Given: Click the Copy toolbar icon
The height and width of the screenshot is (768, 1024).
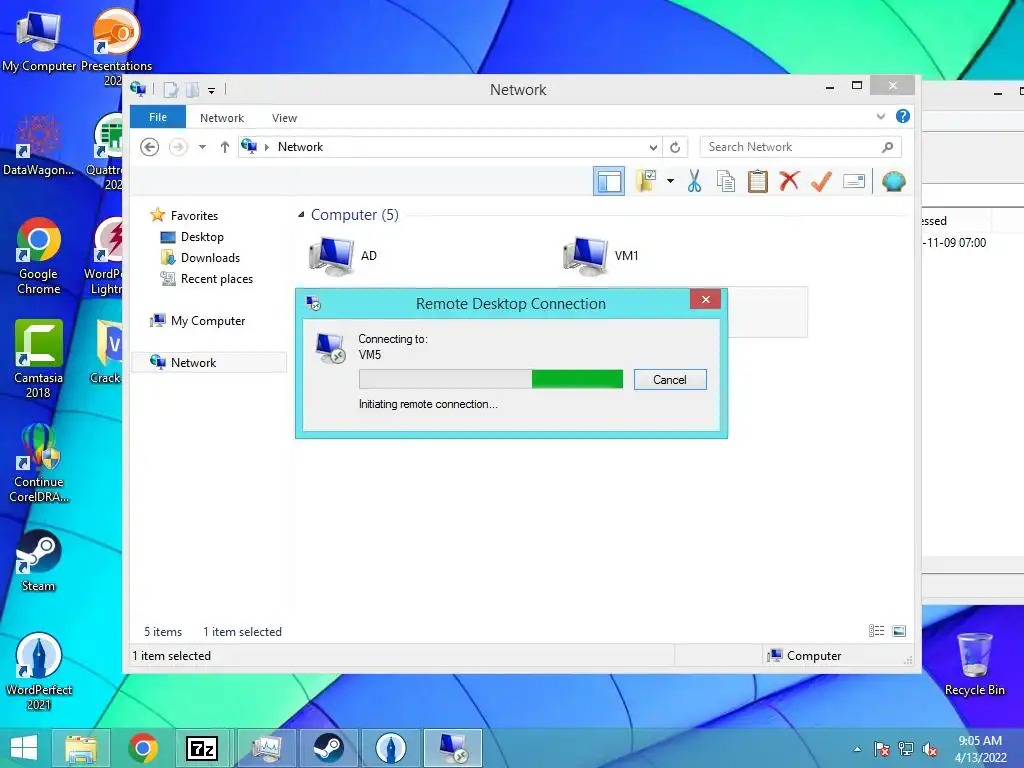Looking at the screenshot, I should [726, 181].
